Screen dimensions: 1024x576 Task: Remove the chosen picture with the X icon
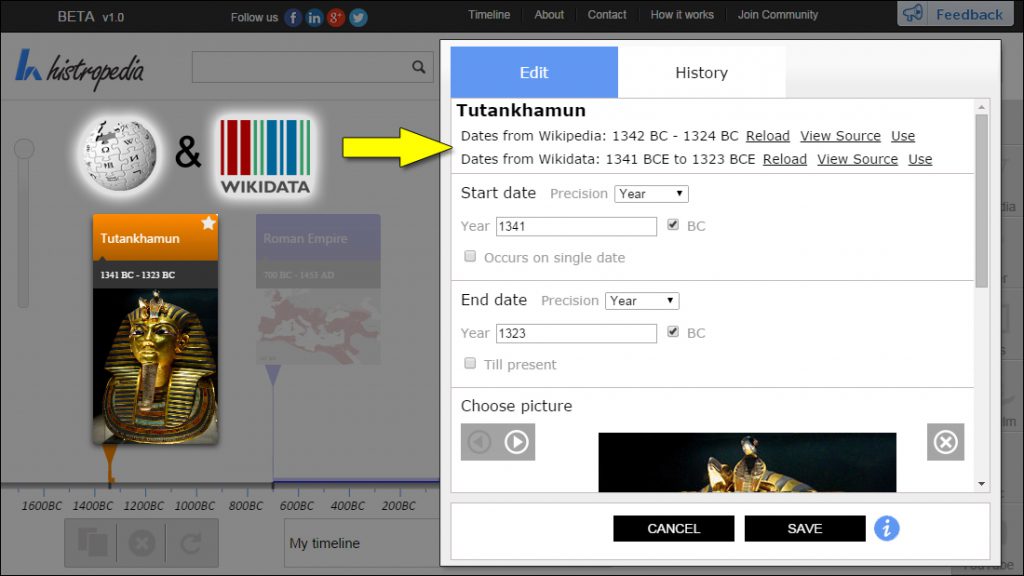tap(945, 441)
